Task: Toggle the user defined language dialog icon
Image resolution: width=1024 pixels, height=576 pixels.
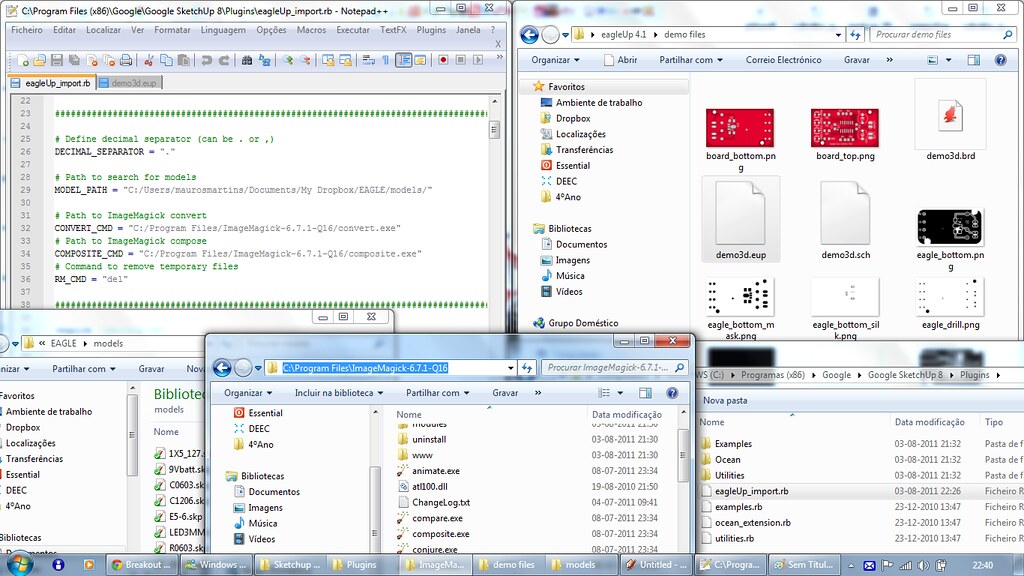Action: (421, 60)
